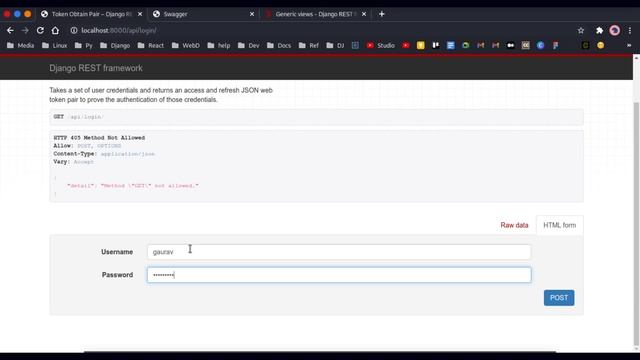Open the WebD bookmarks folder
640x360 pixels.
[x=186, y=45]
